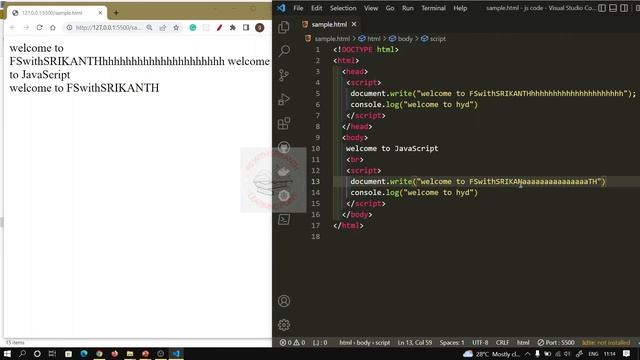
Task: Toggle Chrome side panel
Action: coord(246,27)
